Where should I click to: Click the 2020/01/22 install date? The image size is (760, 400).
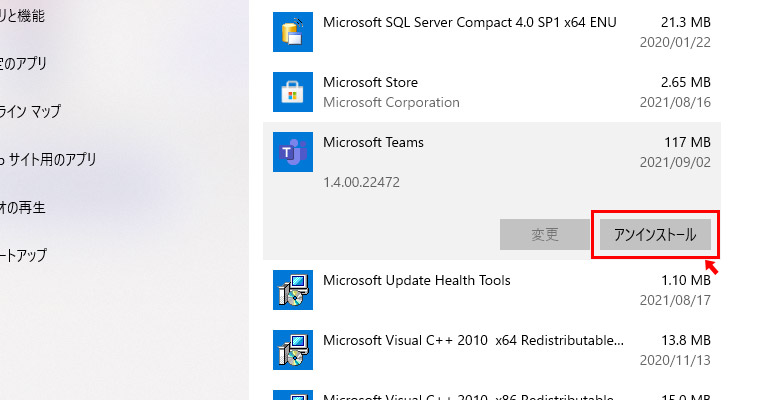pyautogui.click(x=675, y=43)
